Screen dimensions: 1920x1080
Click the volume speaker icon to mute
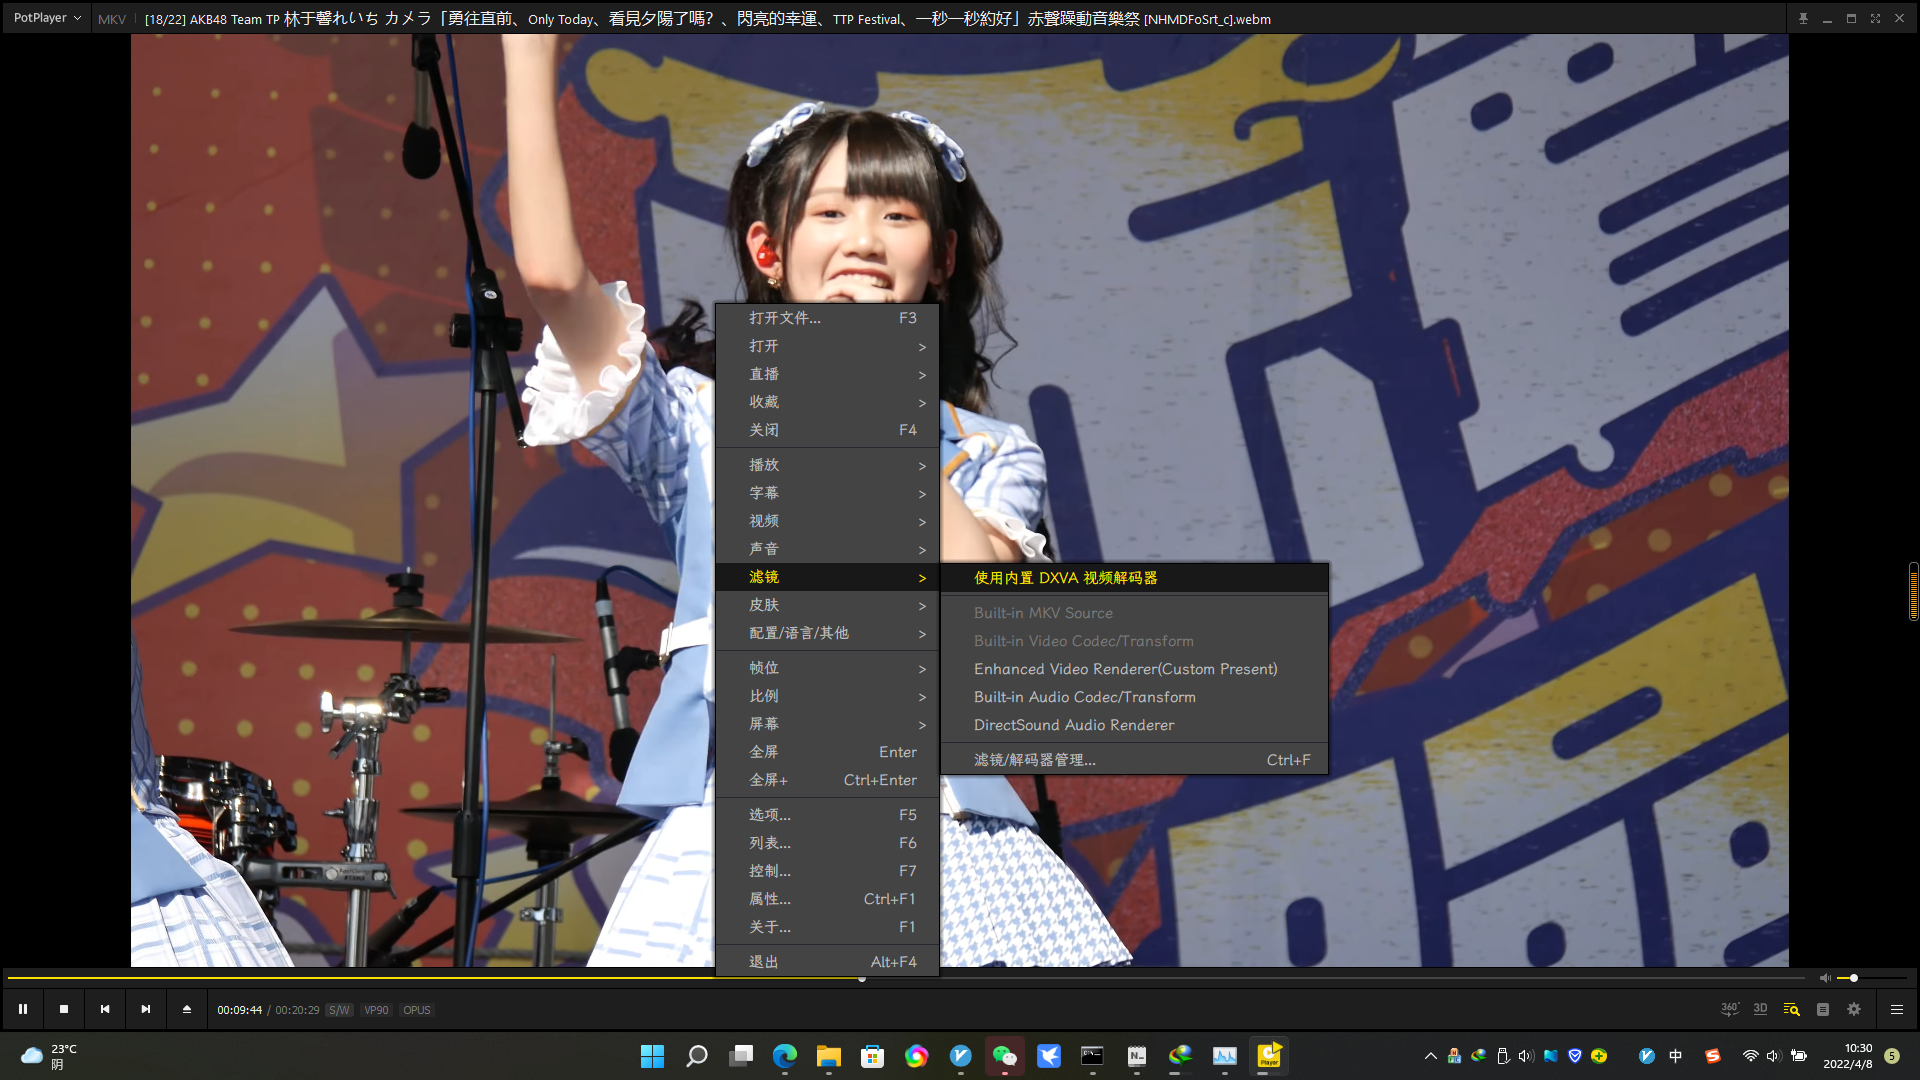coord(1825,978)
